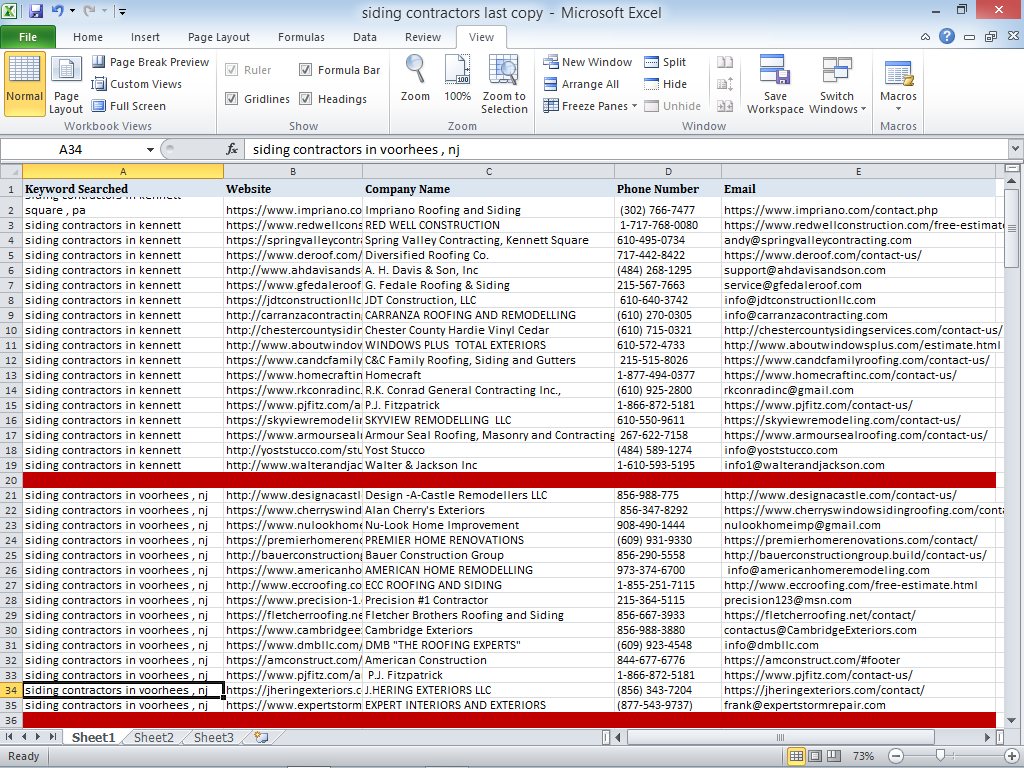Open Customize Quick Access Toolbar dropdown

[122, 11]
